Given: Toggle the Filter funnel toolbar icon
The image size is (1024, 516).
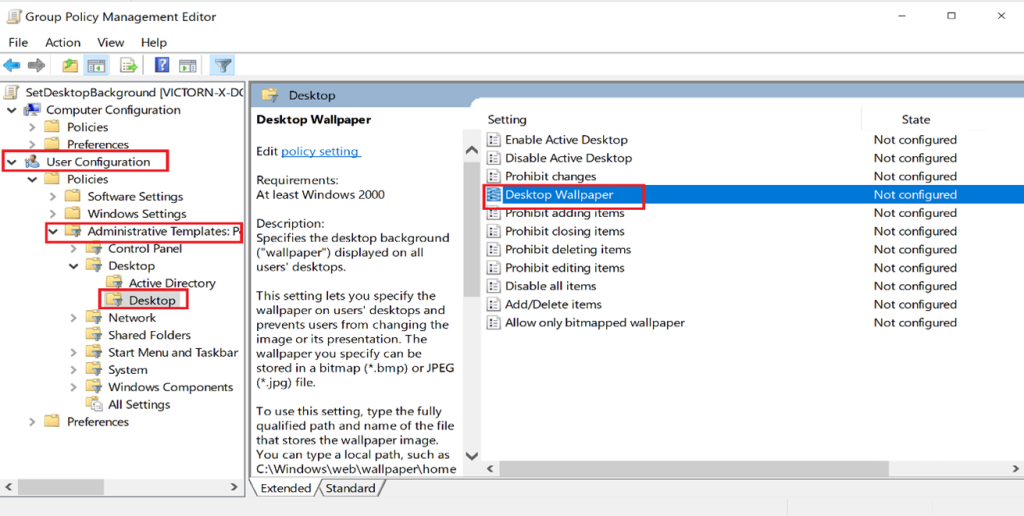Looking at the screenshot, I should tap(223, 66).
